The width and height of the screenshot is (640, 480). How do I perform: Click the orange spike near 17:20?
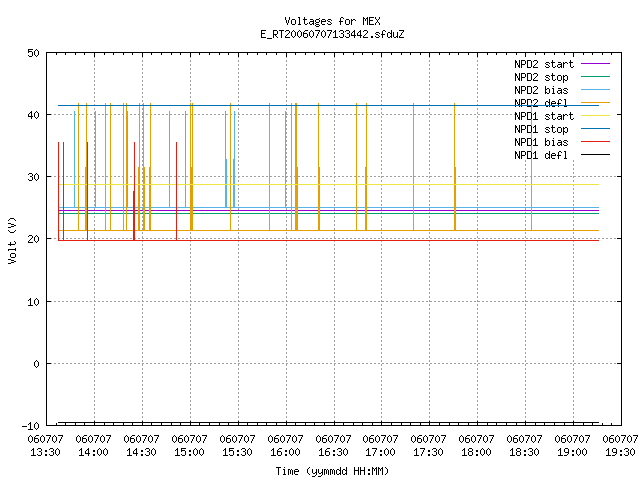(413, 167)
